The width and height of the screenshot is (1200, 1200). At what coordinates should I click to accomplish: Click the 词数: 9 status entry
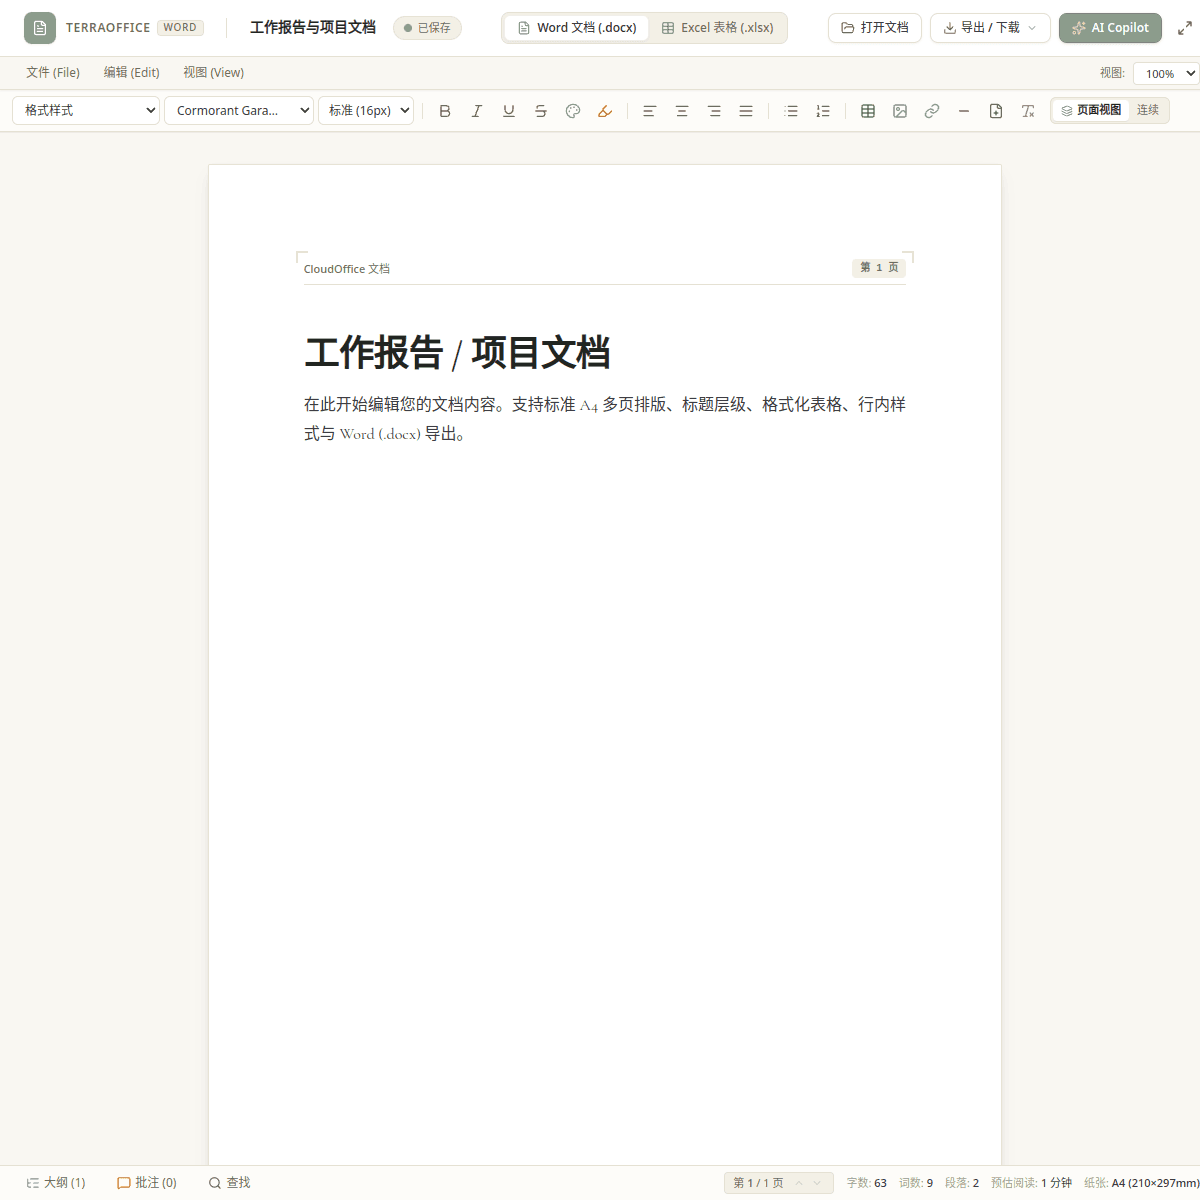click(x=916, y=1183)
